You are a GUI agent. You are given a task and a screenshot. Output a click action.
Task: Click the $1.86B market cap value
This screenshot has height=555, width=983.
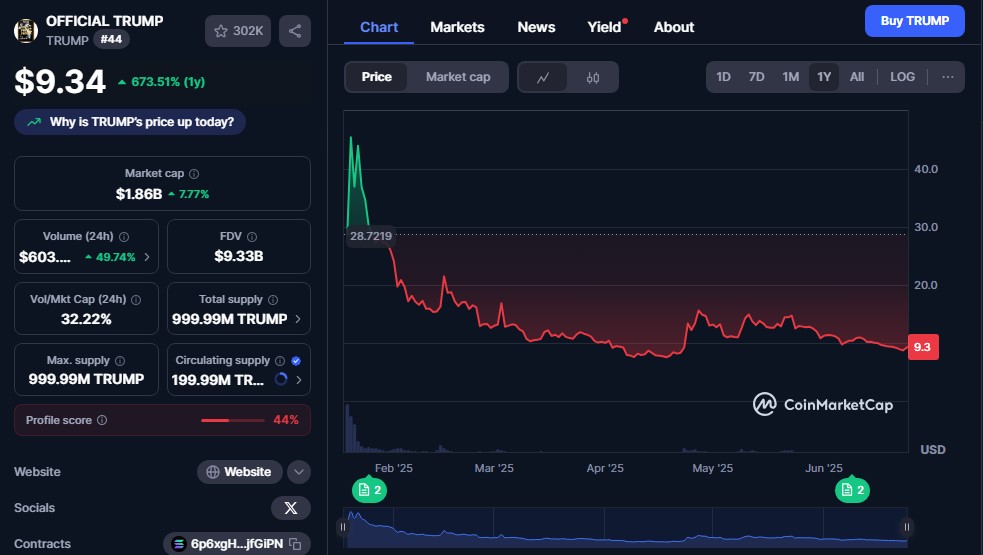[139, 194]
